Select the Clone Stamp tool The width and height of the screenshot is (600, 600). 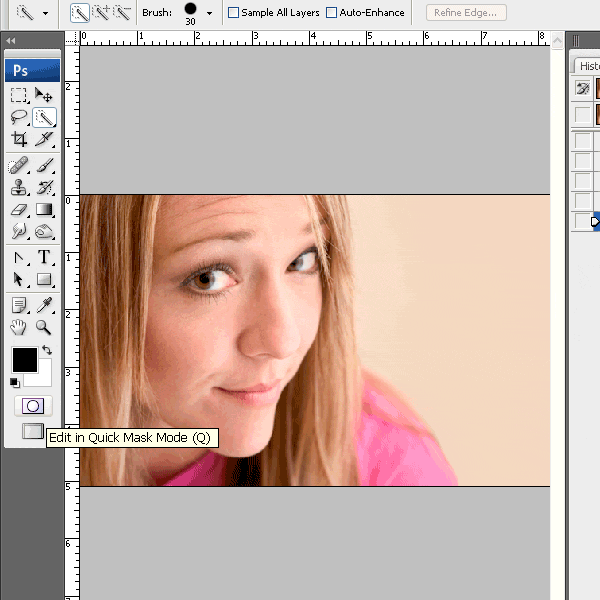pos(18,188)
